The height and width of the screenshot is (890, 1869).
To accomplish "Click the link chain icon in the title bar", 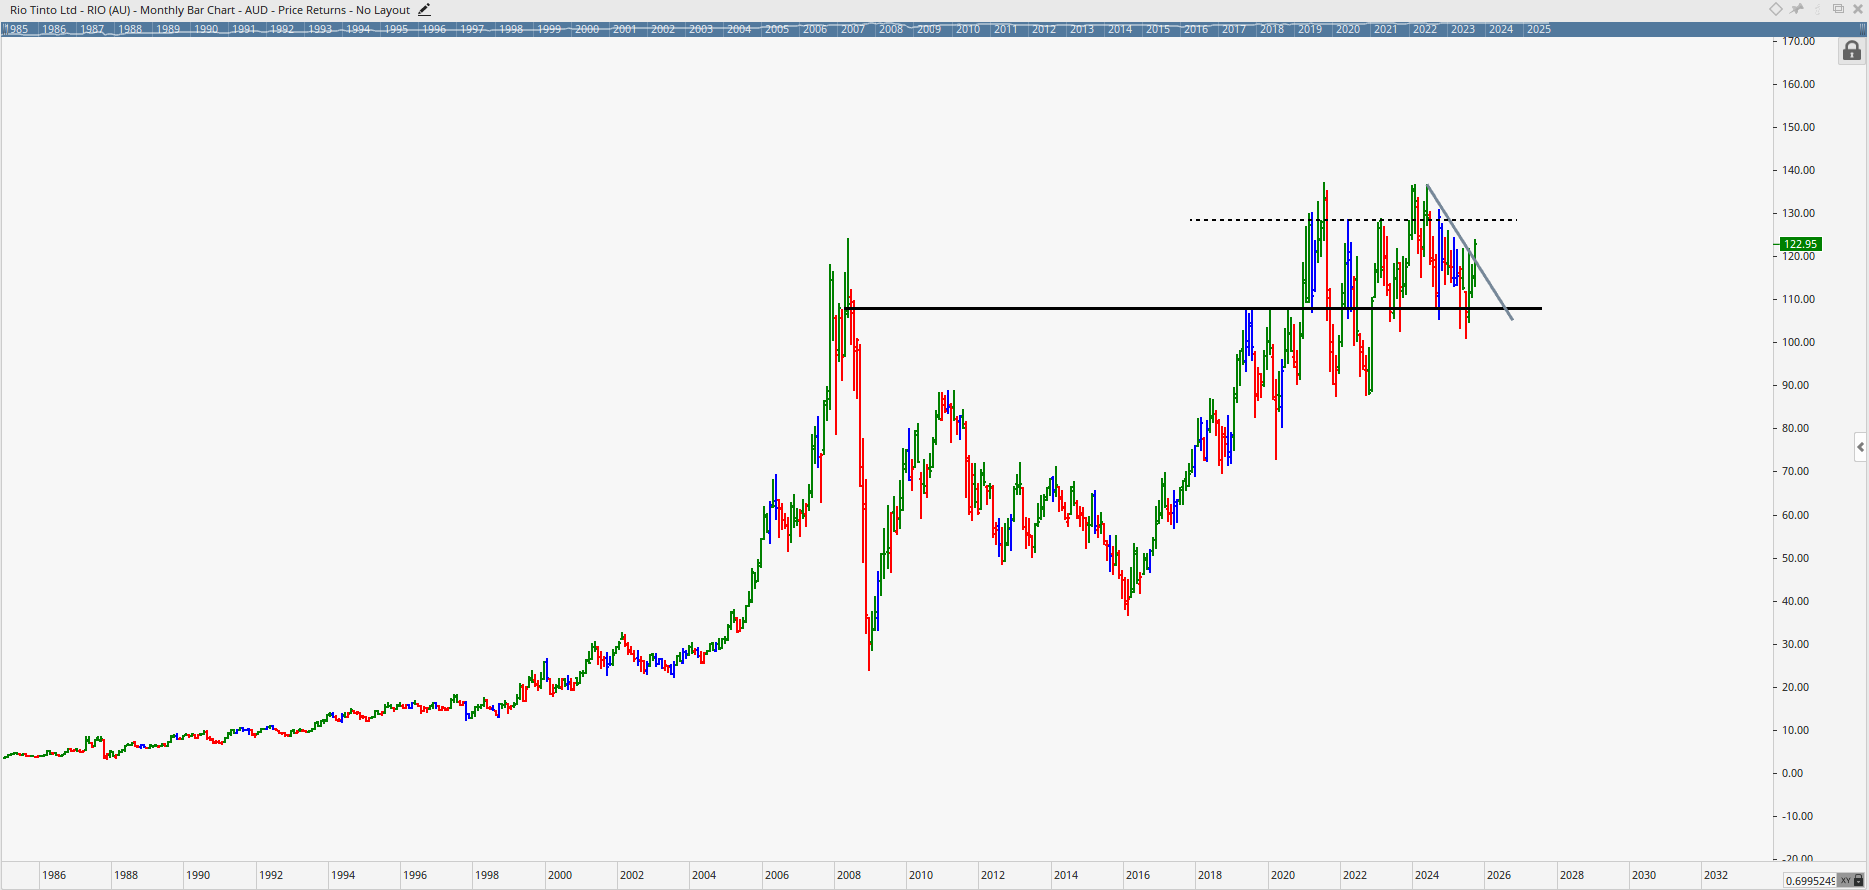I will click(1818, 9).
